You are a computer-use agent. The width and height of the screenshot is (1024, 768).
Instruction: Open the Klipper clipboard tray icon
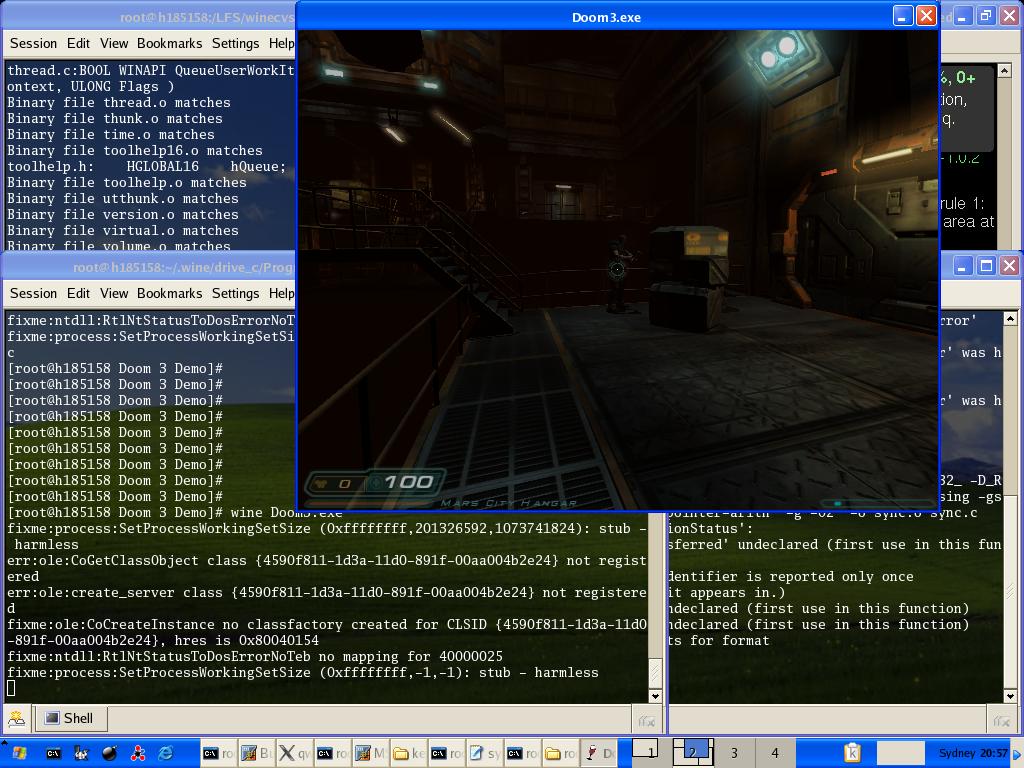pyautogui.click(x=852, y=753)
